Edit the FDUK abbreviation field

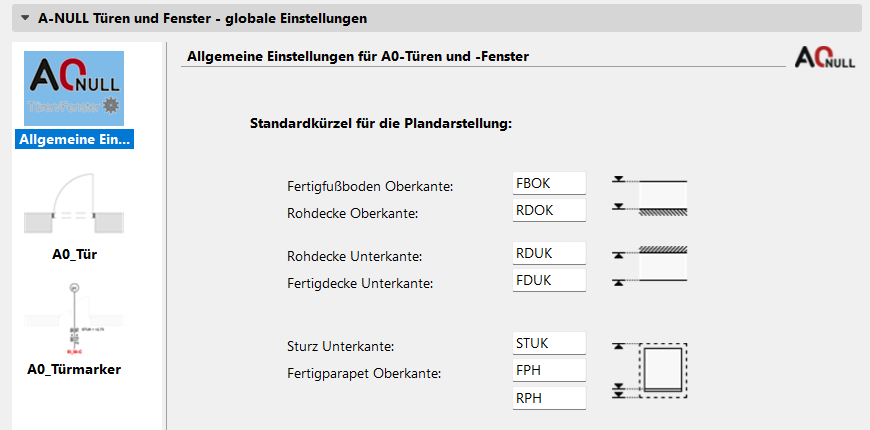click(x=549, y=280)
